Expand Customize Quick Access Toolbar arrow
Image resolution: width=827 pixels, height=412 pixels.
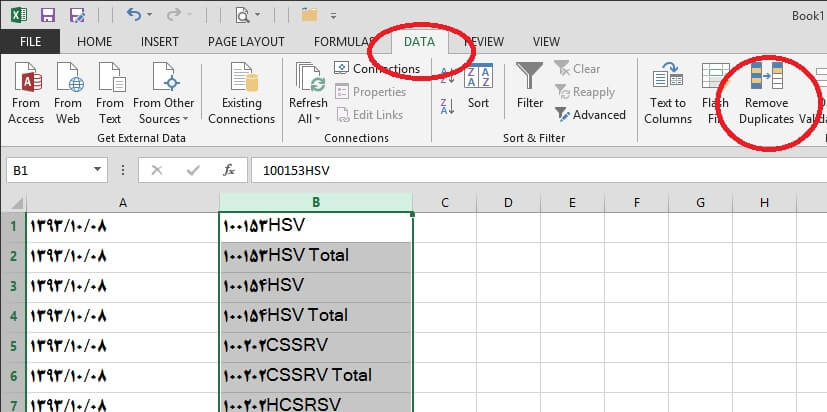(x=333, y=16)
